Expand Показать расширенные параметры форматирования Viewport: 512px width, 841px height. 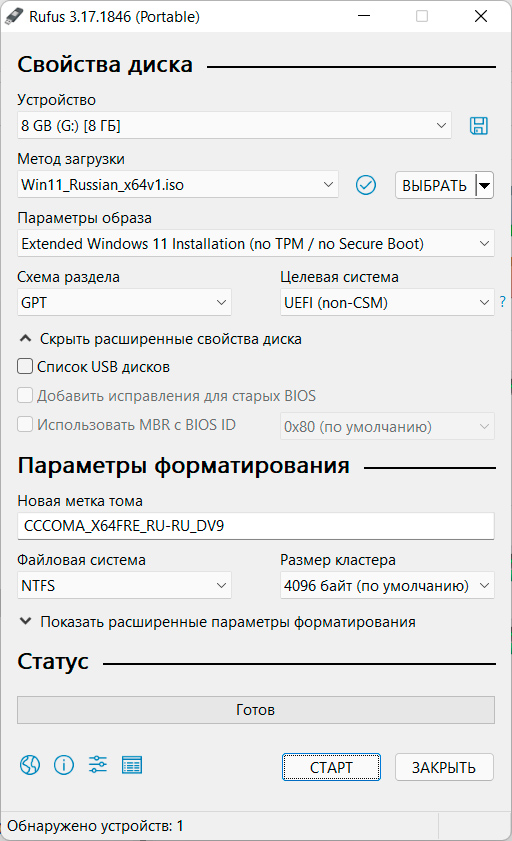(217, 622)
